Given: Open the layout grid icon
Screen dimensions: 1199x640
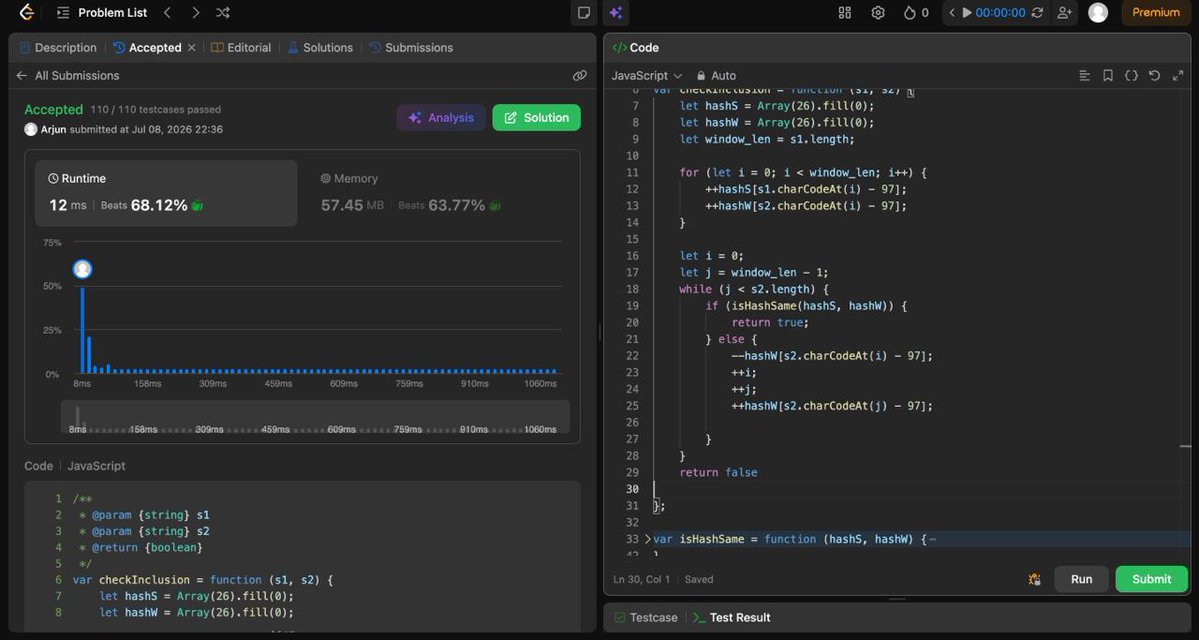Looking at the screenshot, I should (x=845, y=12).
